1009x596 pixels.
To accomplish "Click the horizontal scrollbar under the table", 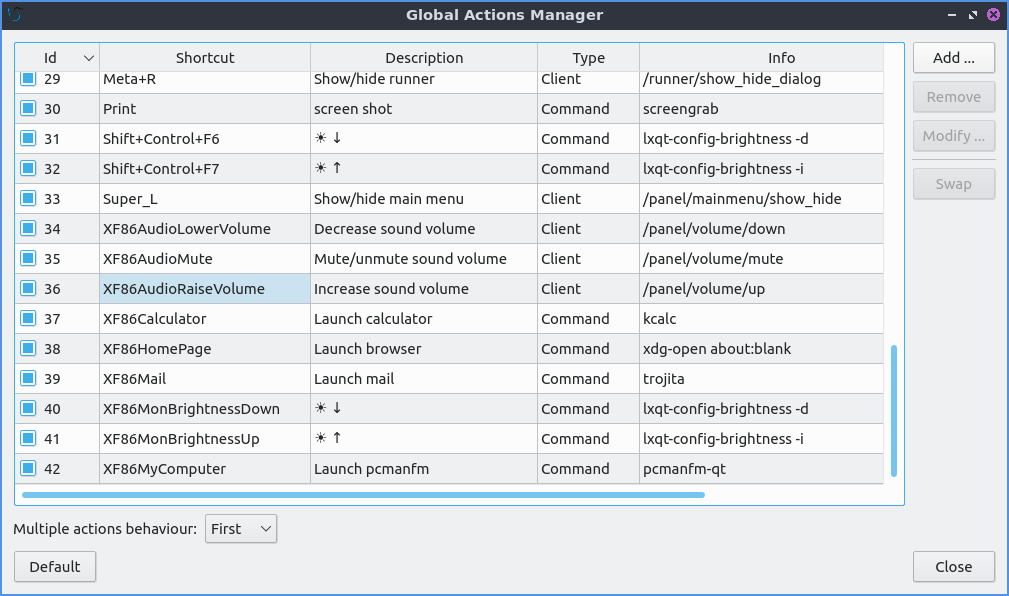I will tap(363, 494).
